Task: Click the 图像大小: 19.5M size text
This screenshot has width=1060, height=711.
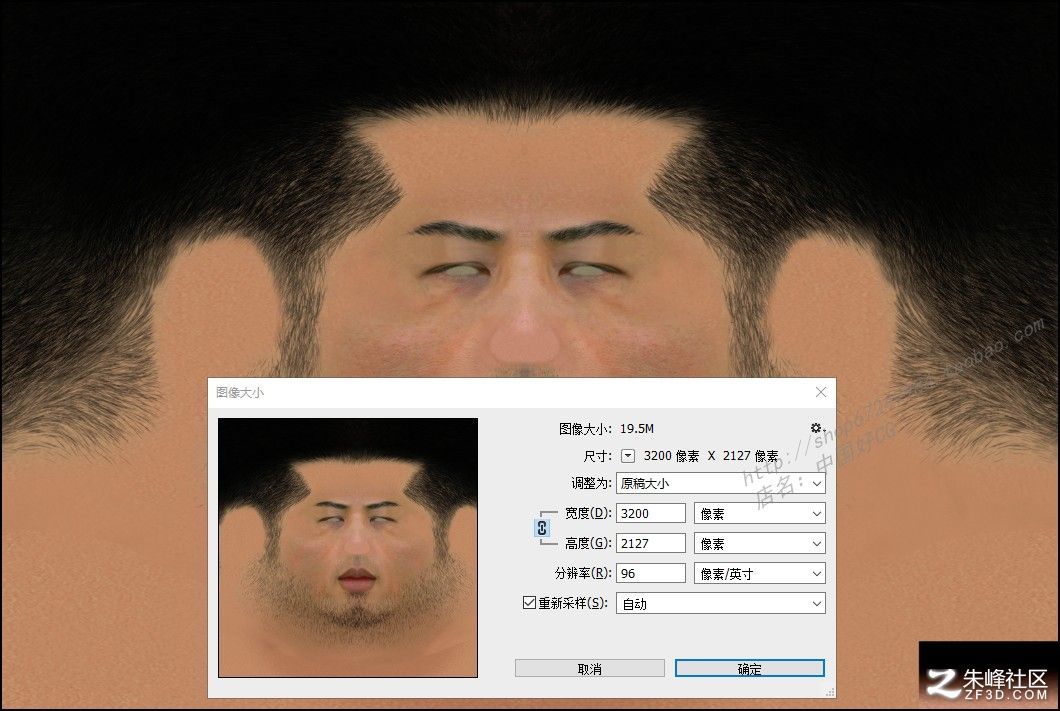Action: pyautogui.click(x=606, y=428)
